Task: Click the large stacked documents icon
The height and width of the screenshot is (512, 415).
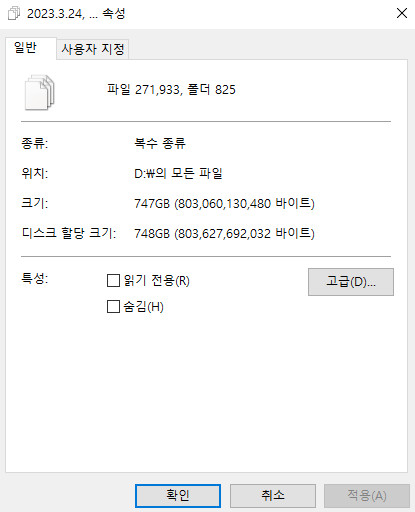Action: (x=39, y=92)
